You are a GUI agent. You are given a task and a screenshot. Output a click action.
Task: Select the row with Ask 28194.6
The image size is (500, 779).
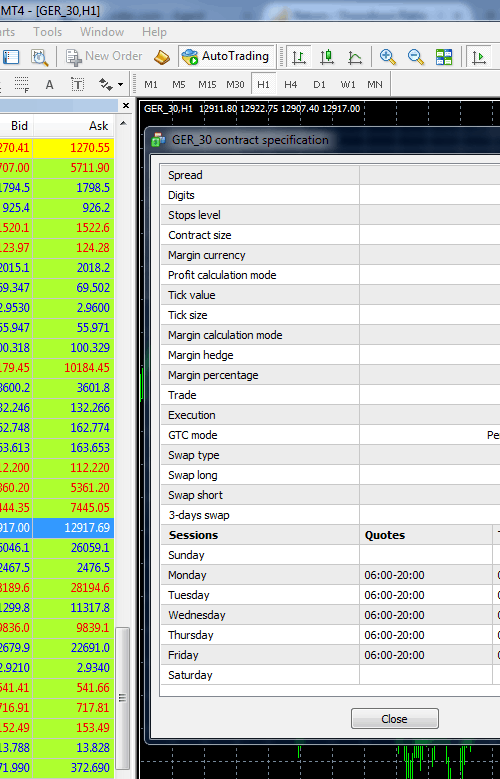pos(57,588)
